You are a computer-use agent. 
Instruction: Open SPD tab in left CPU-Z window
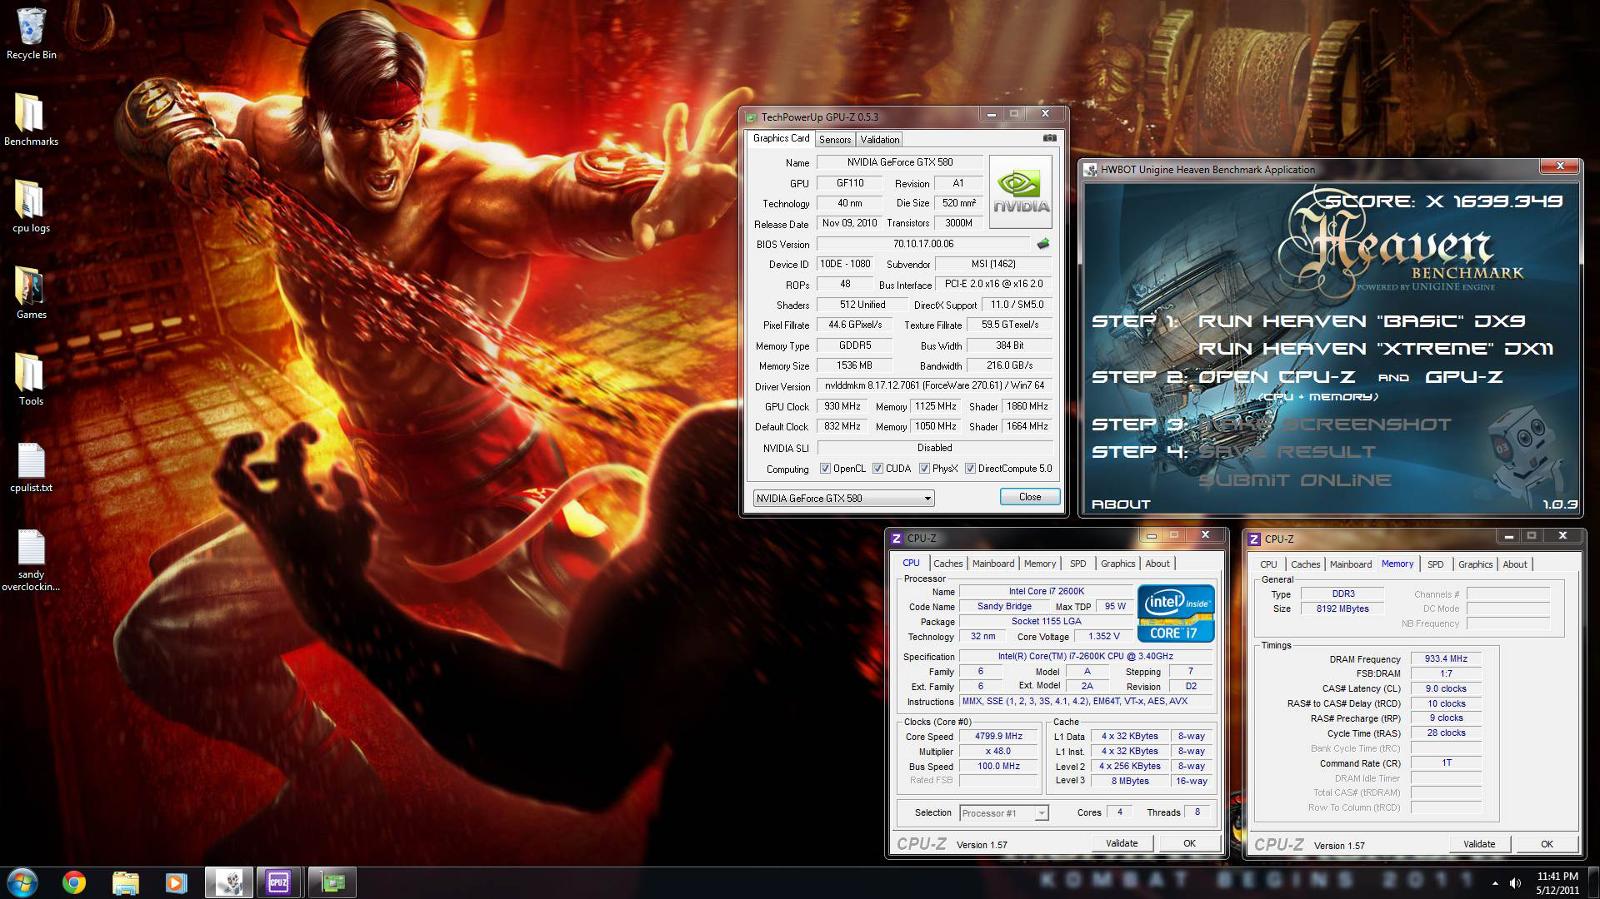pyautogui.click(x=1078, y=564)
